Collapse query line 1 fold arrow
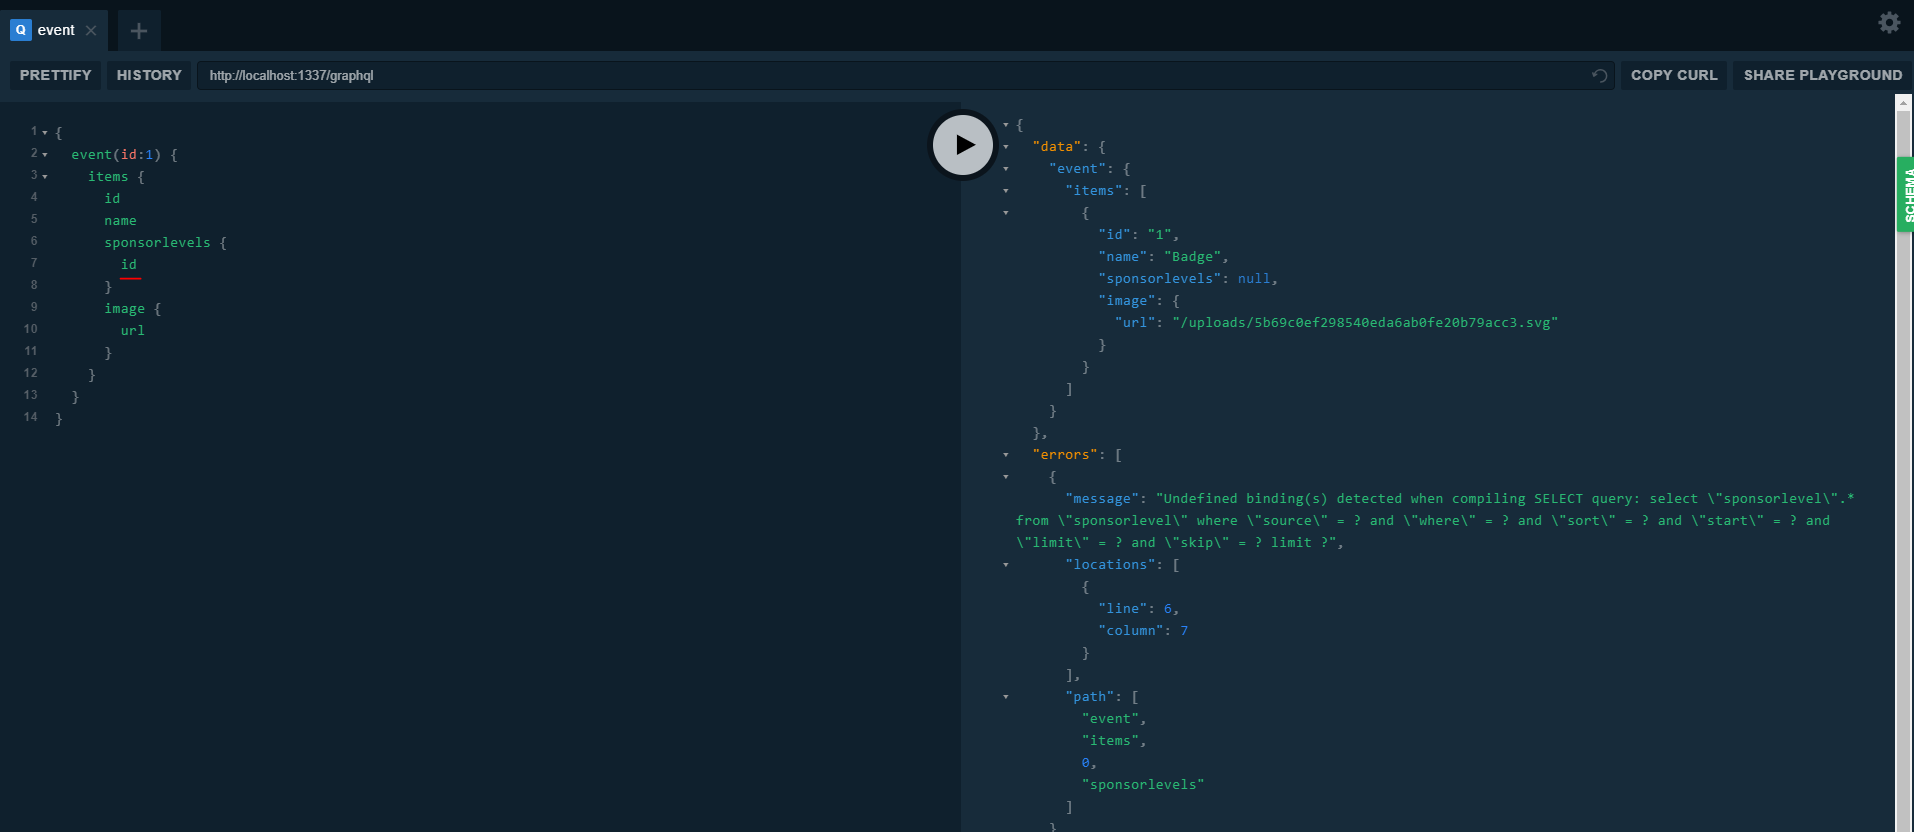This screenshot has height=832, width=1914. pyautogui.click(x=45, y=132)
